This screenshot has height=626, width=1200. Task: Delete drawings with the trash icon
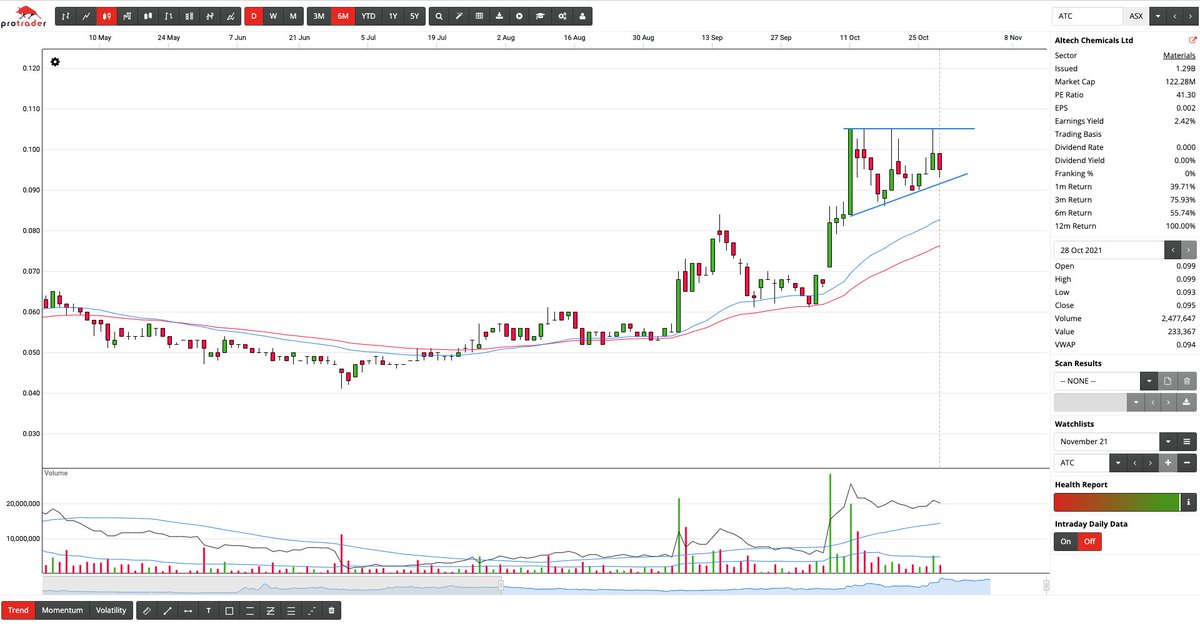332,610
